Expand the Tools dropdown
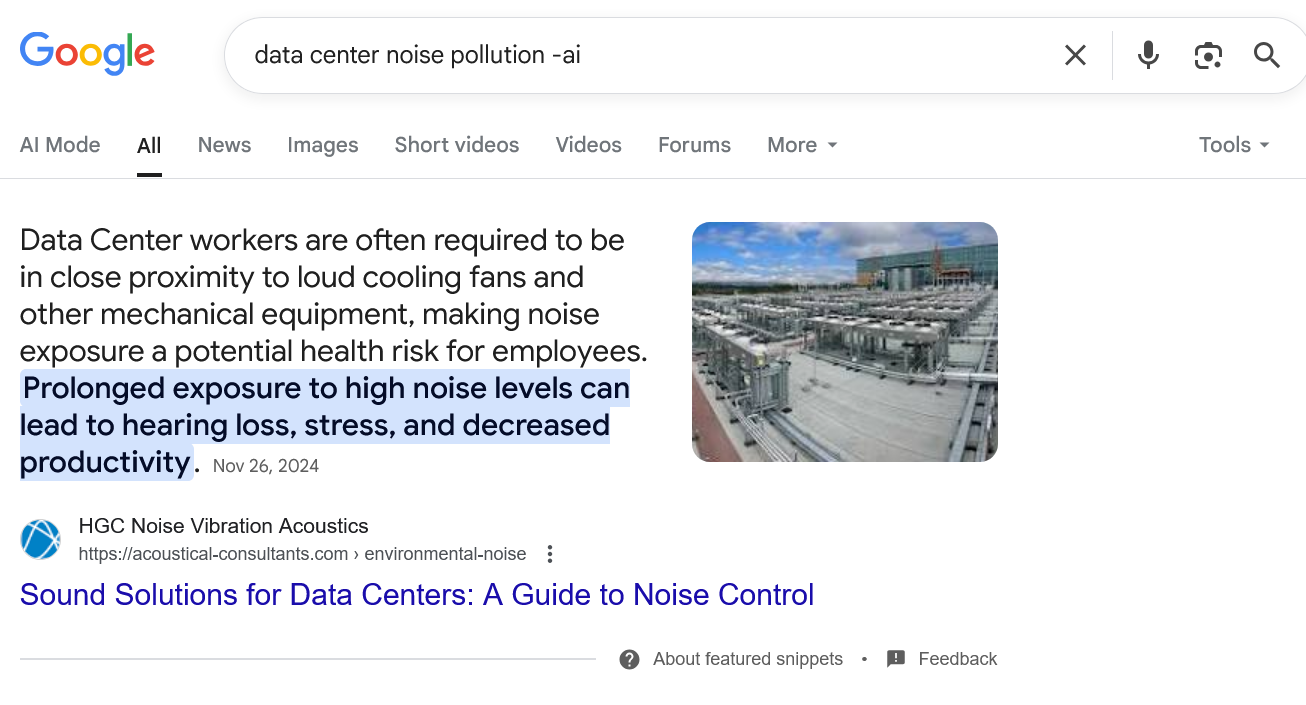This screenshot has width=1306, height=705. (1234, 145)
